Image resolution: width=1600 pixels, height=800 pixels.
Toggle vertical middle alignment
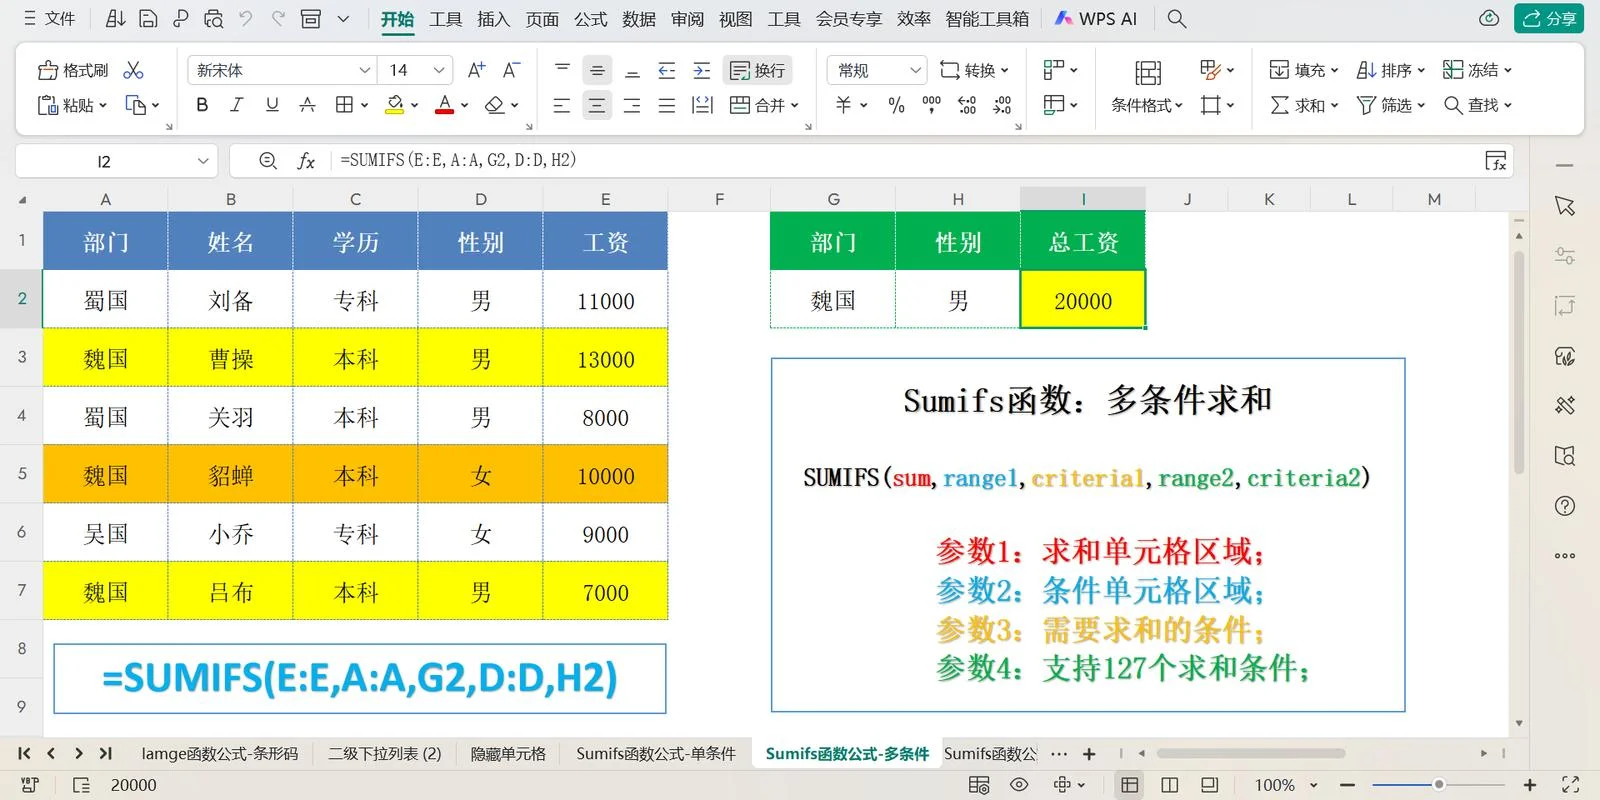[597, 70]
